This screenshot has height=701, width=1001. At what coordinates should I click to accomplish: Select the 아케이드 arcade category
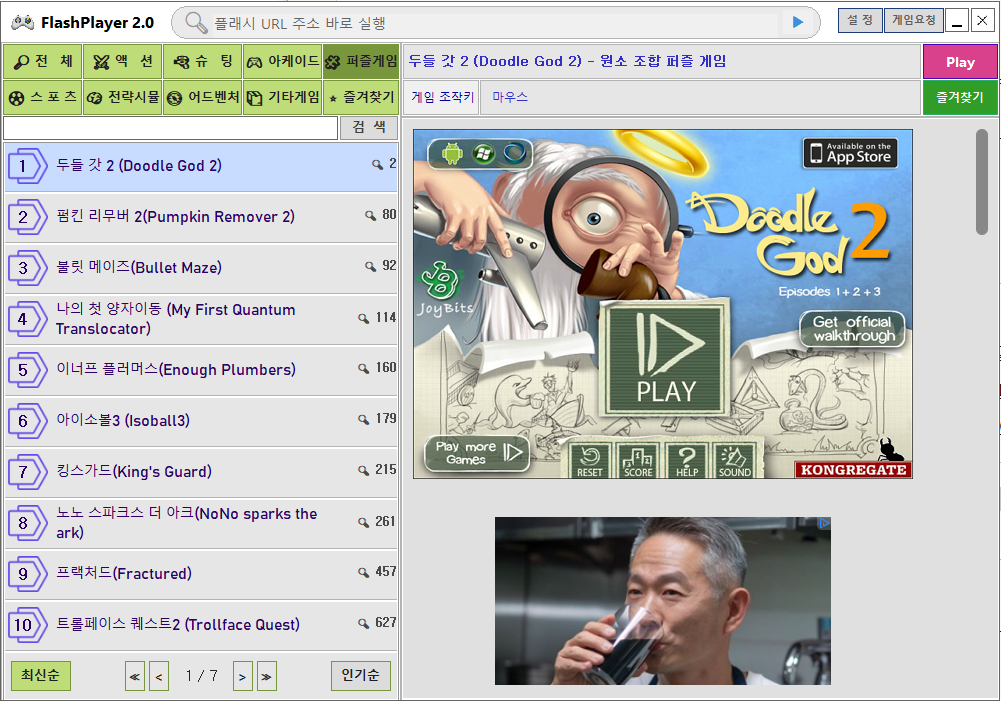282,61
